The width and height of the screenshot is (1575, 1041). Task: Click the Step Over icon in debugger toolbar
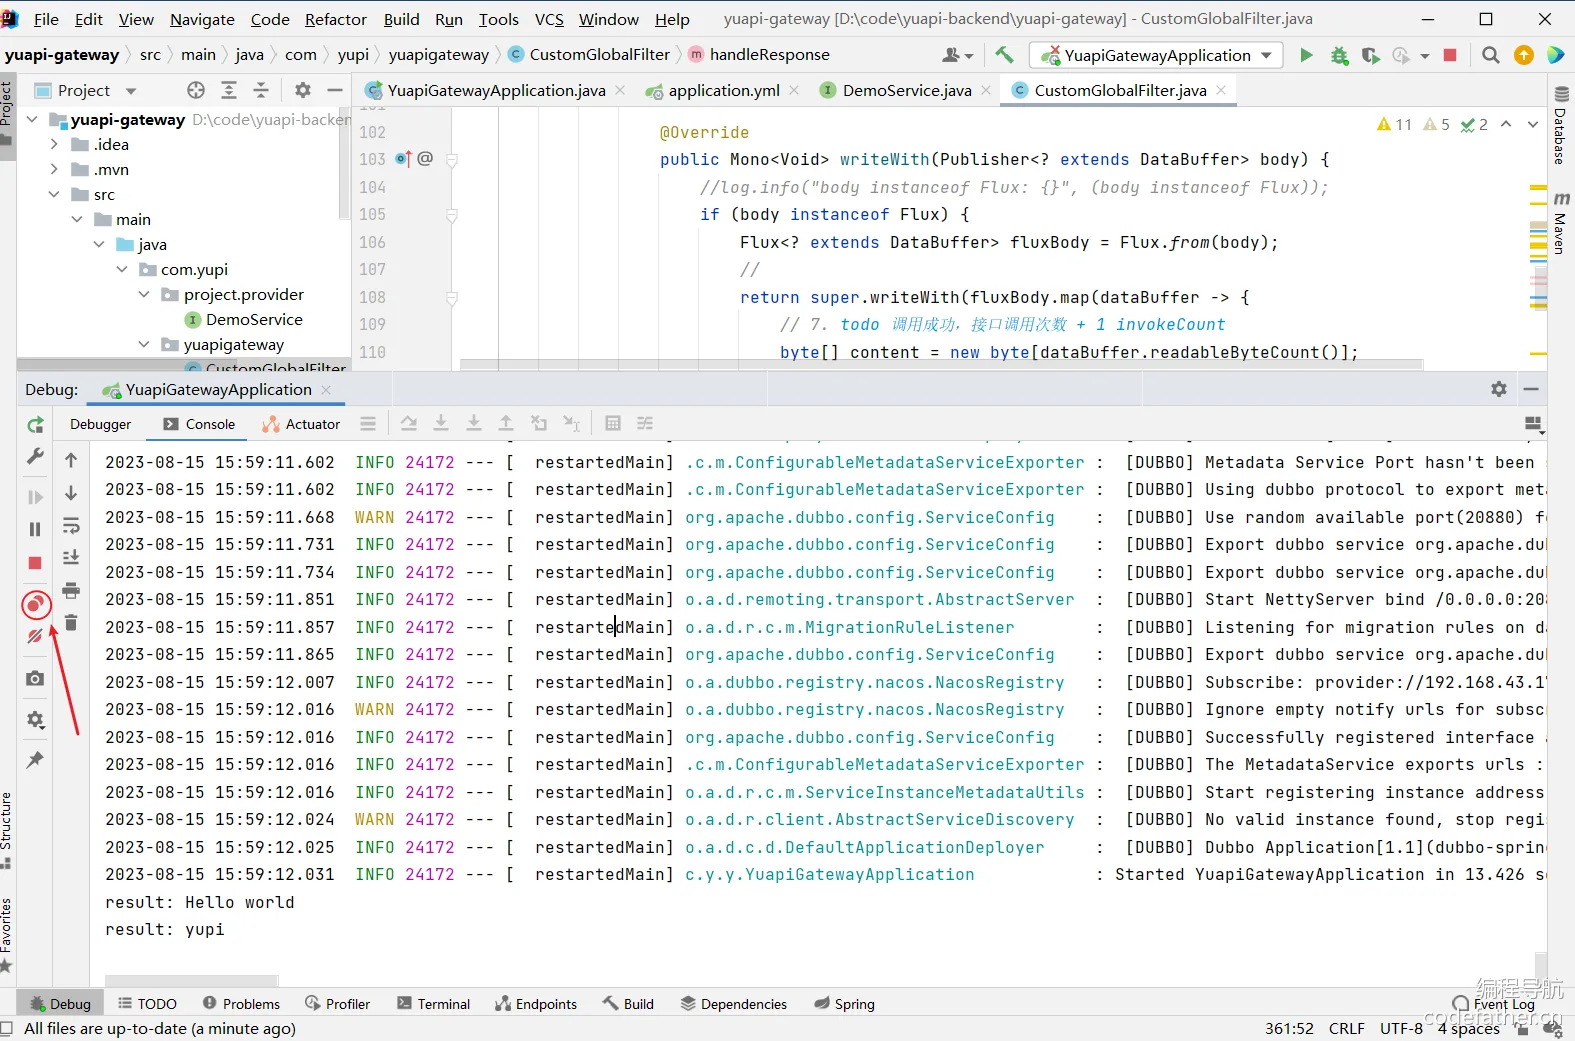pyautogui.click(x=409, y=424)
